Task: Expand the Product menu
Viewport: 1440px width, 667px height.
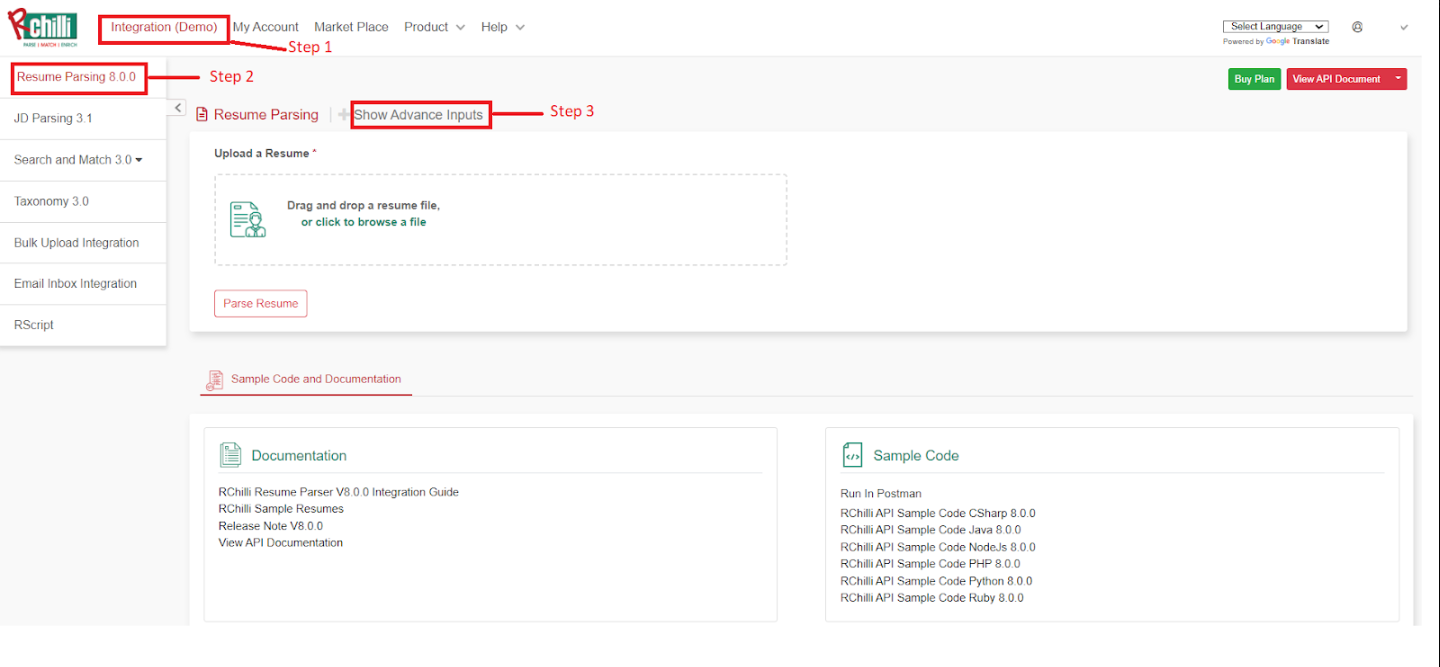Action: (434, 27)
